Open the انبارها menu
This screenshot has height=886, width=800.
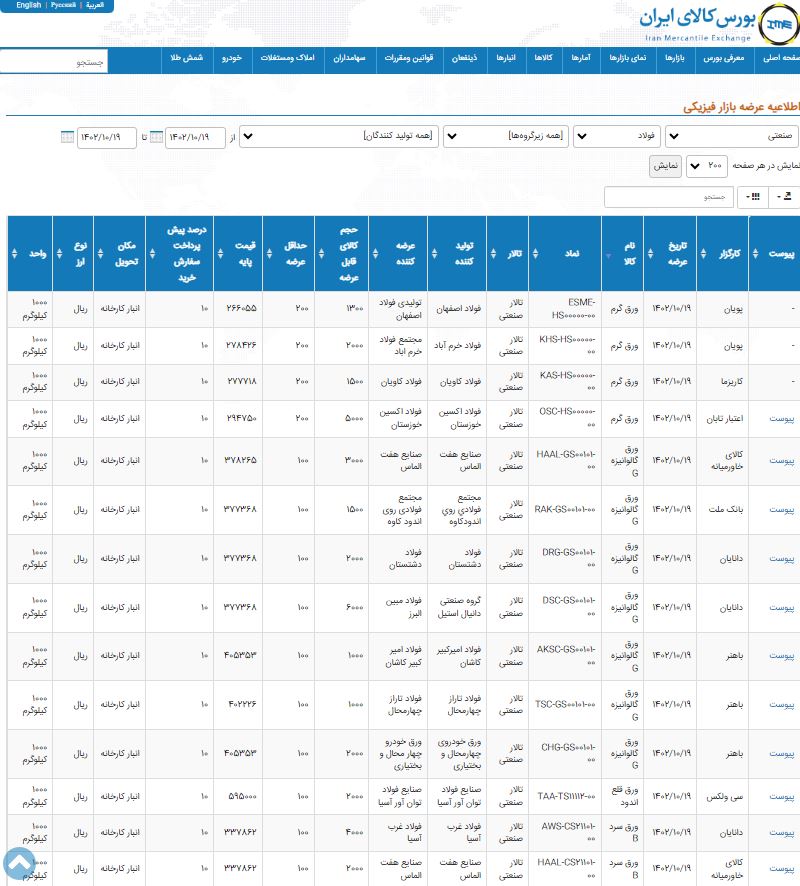(x=506, y=58)
